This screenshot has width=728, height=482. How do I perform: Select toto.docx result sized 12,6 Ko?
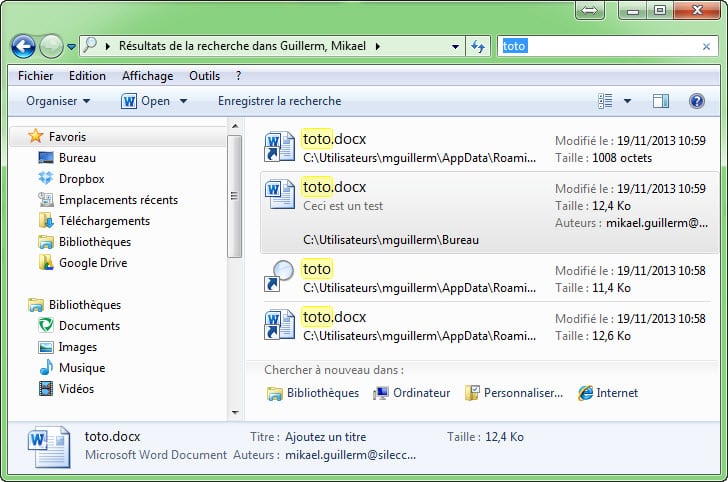tap(487, 326)
